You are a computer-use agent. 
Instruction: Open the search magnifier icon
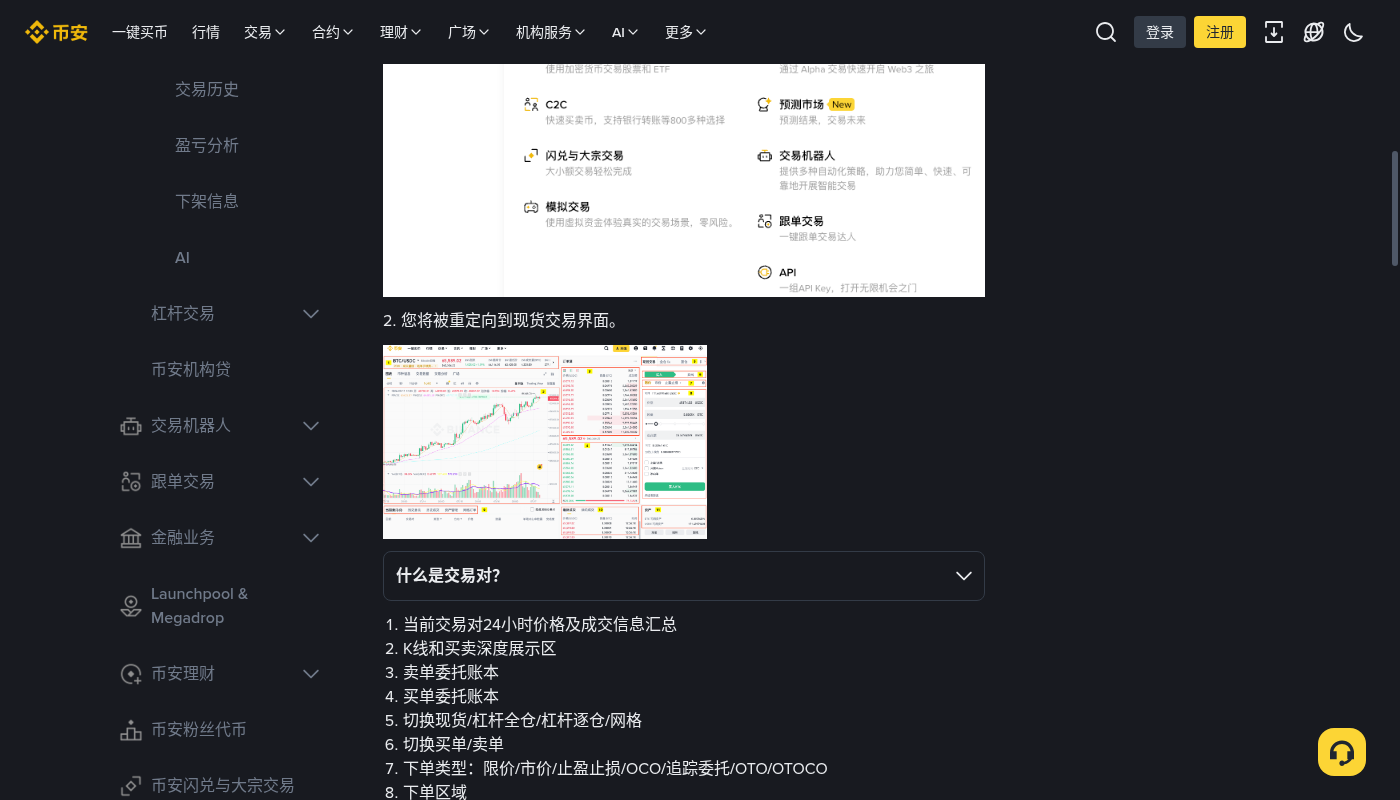(x=1106, y=32)
